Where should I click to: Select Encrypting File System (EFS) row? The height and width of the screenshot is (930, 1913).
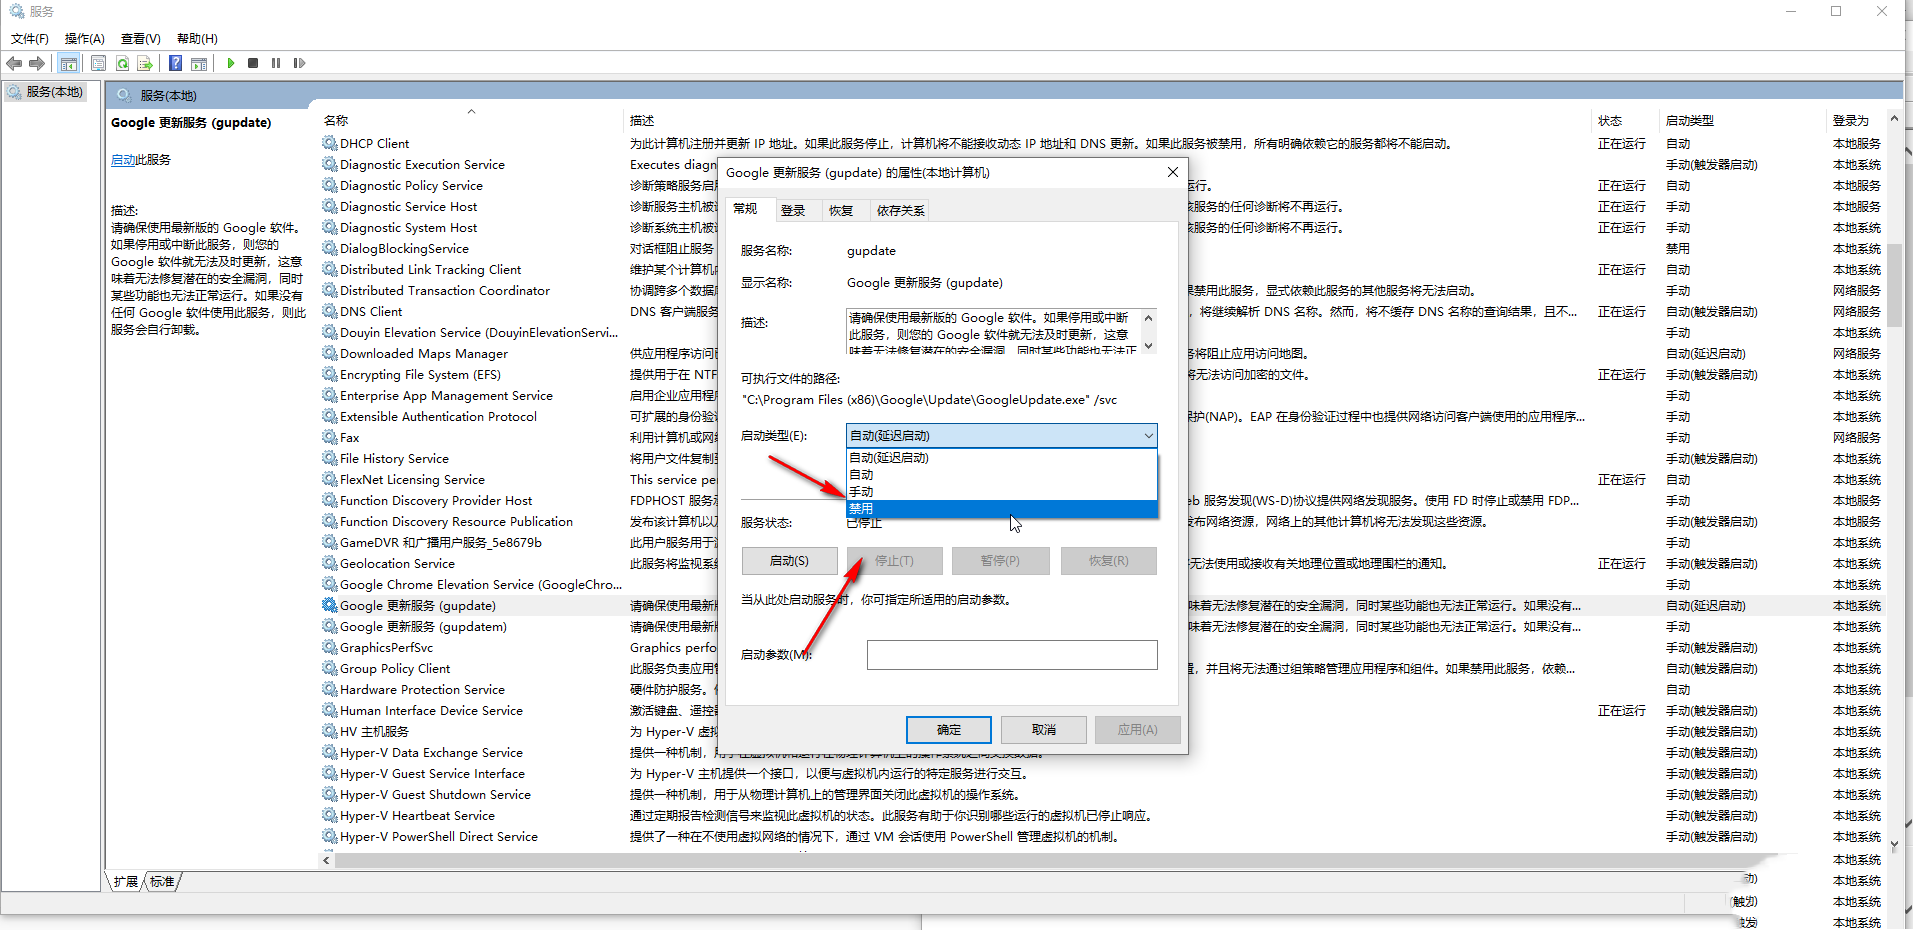pos(420,374)
